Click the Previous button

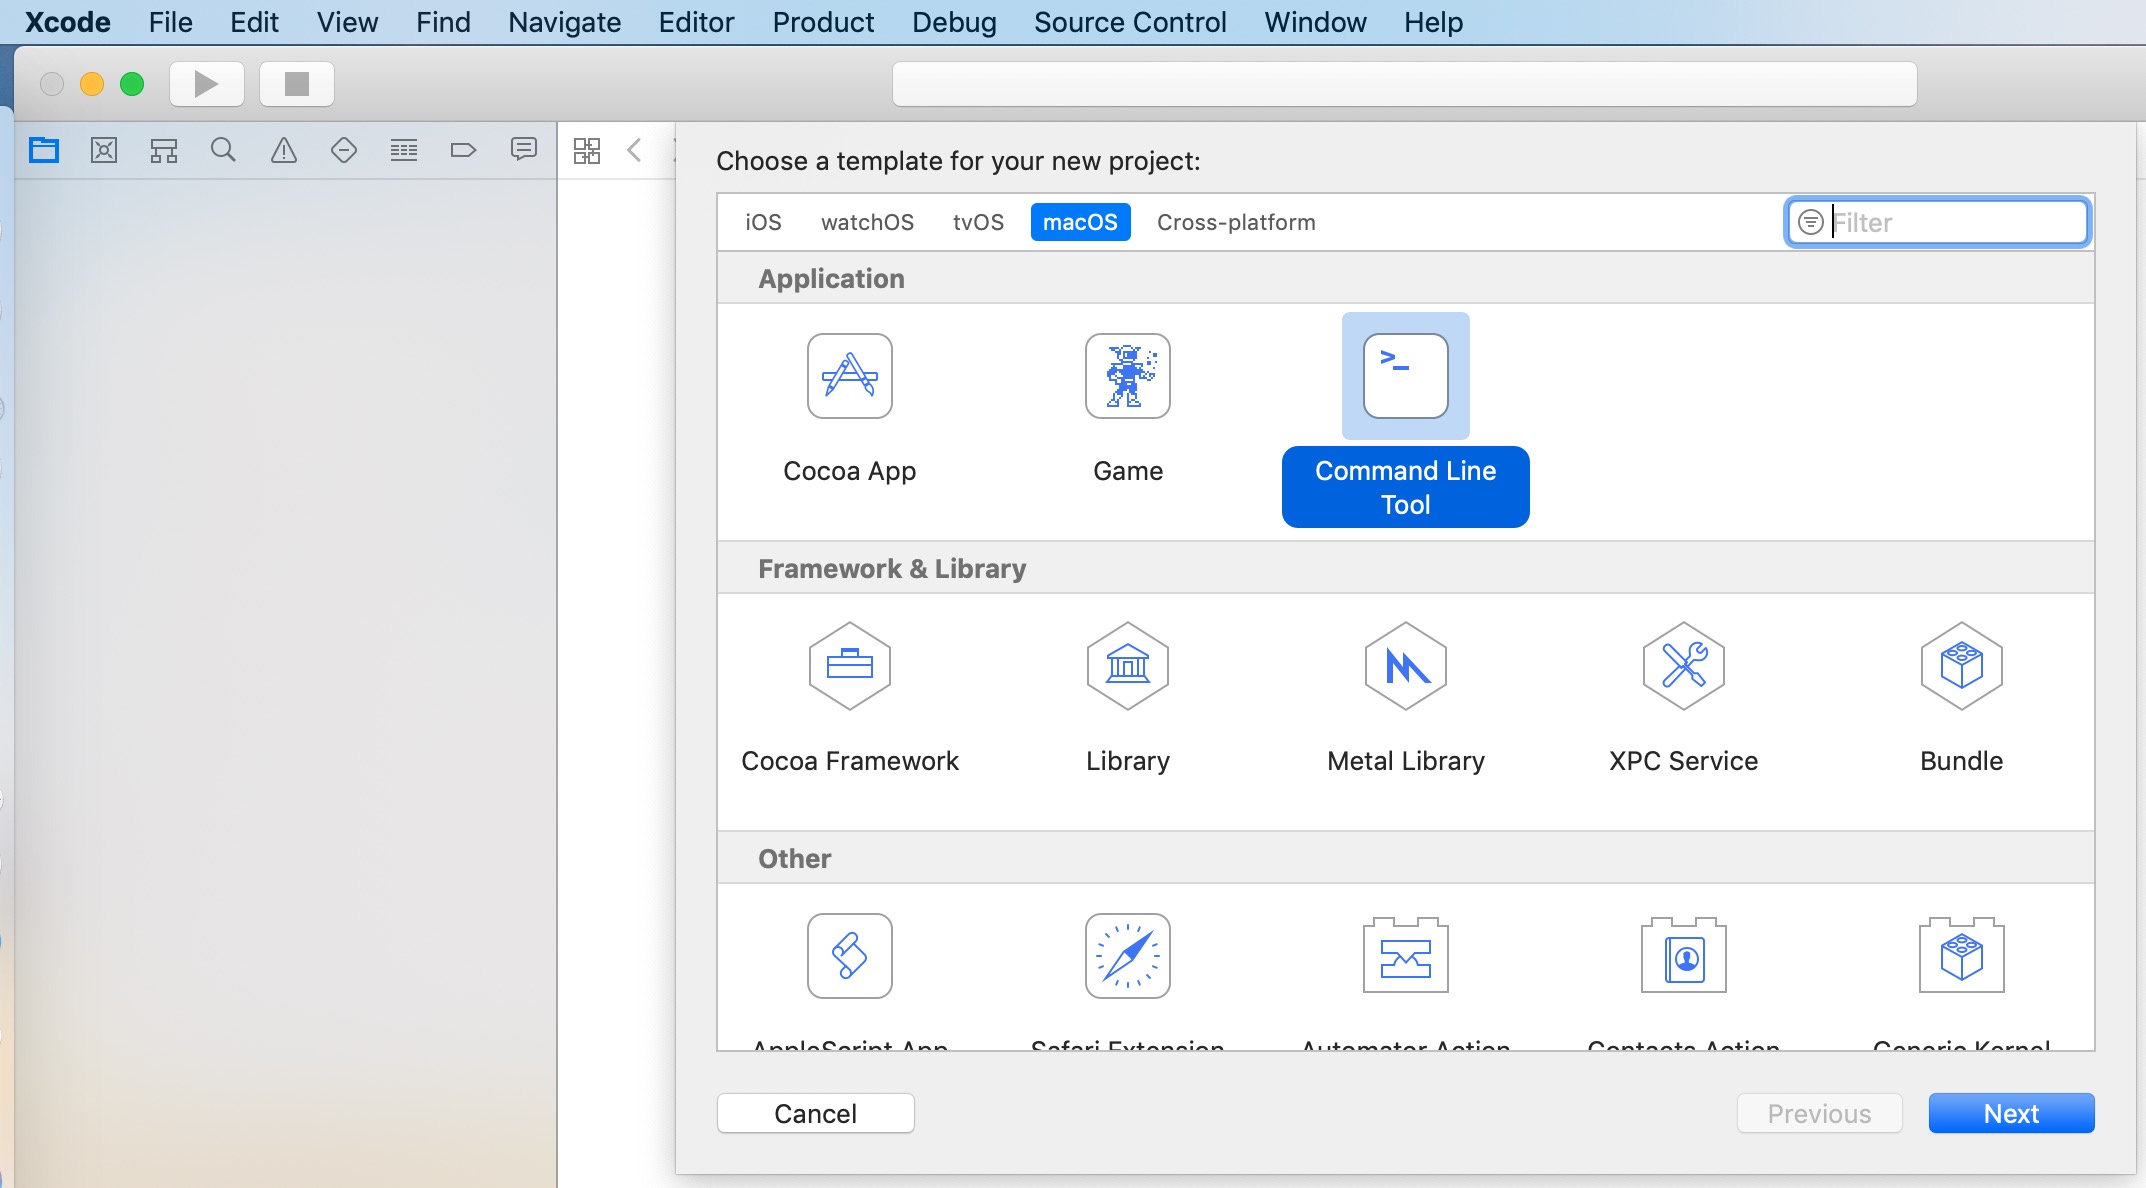tap(1819, 1113)
